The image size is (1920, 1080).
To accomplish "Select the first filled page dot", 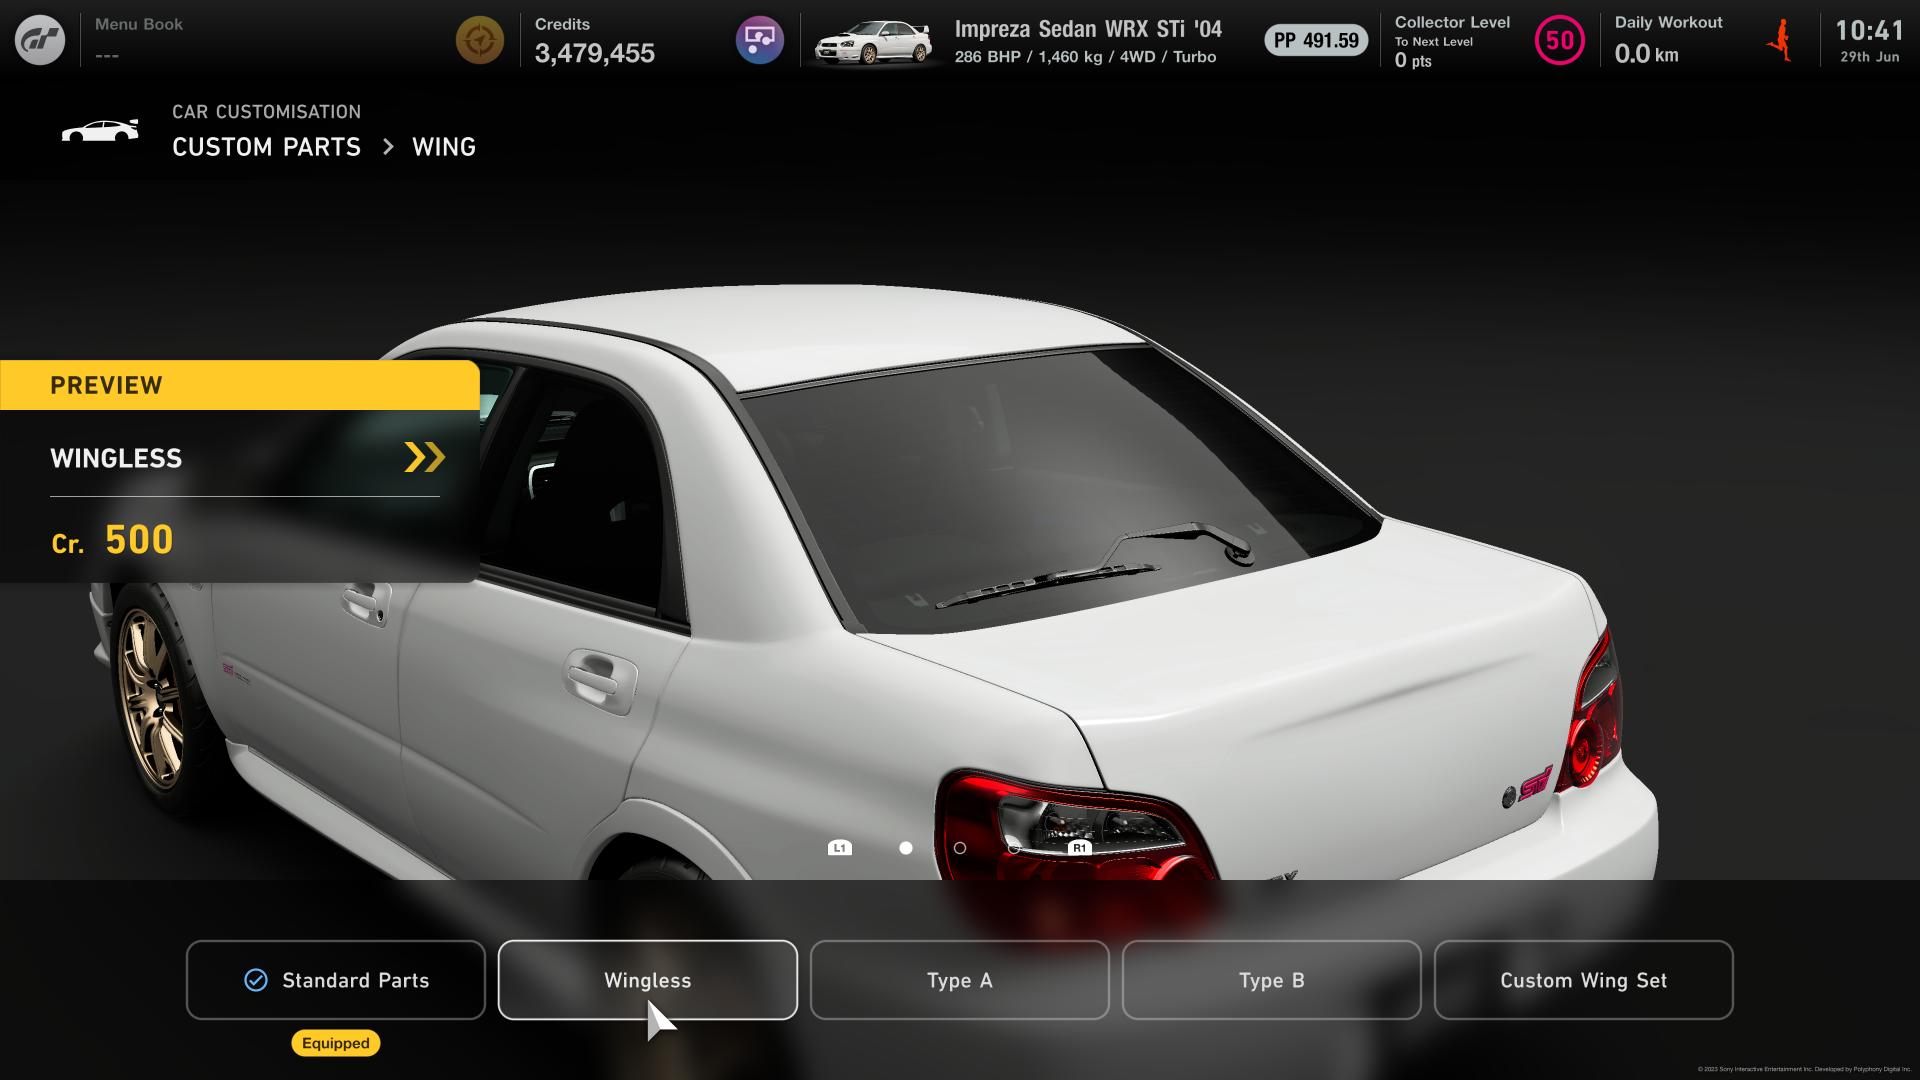I will point(906,848).
